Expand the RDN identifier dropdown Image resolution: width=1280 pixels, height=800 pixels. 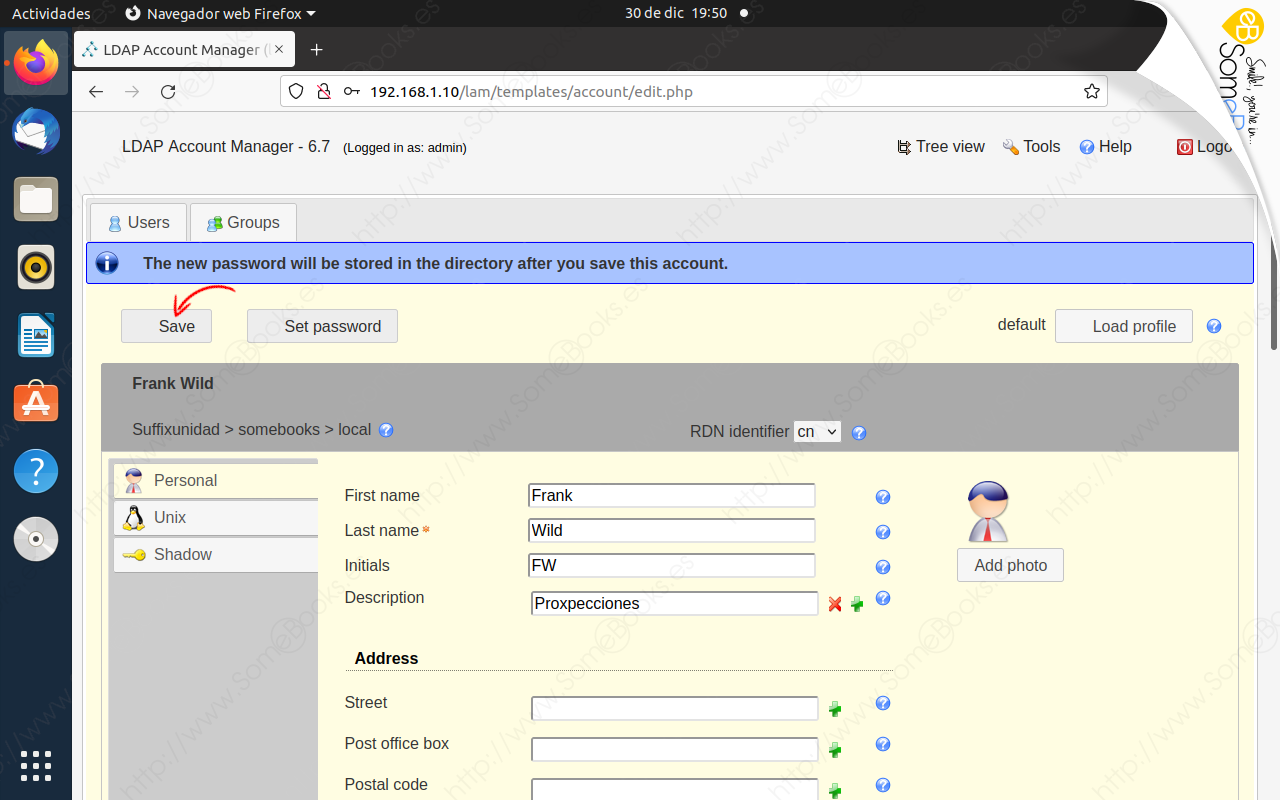(817, 431)
